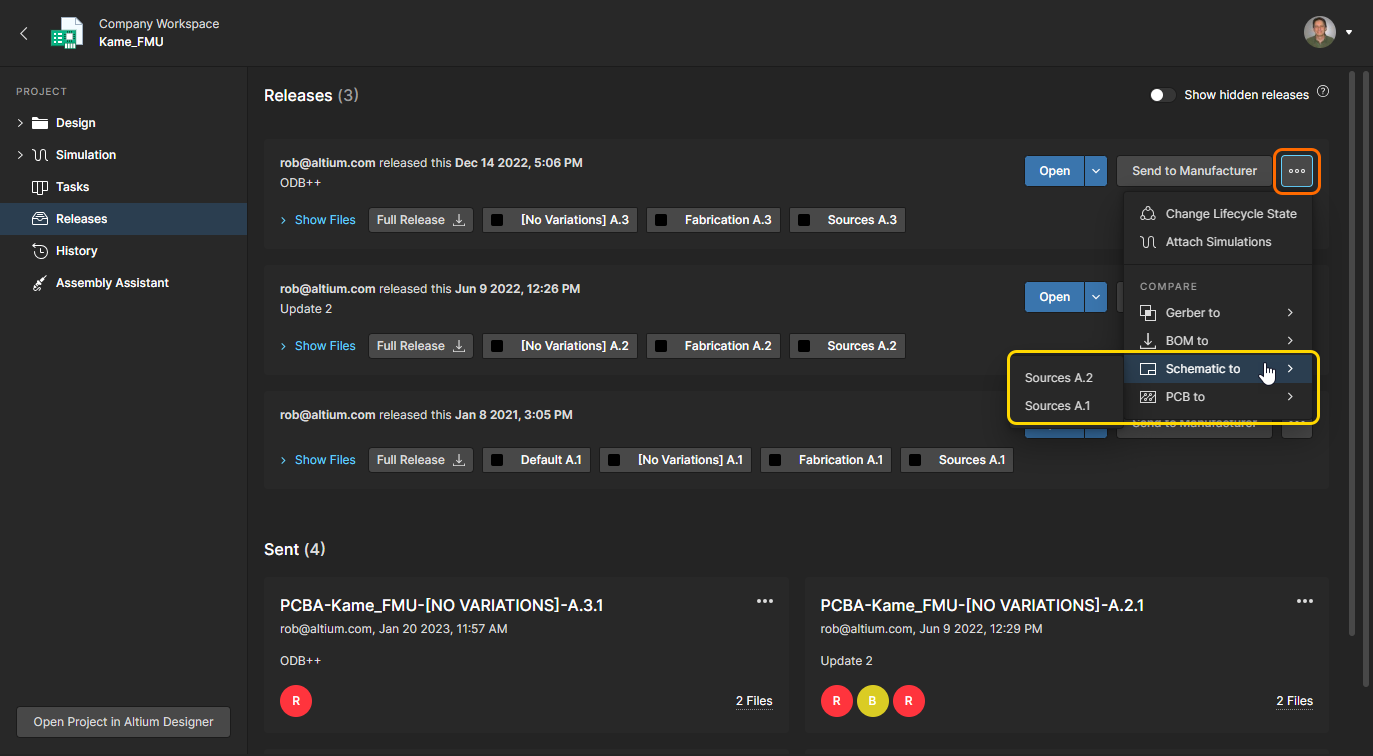Click the releases page vertical scrollbar
The height and width of the screenshot is (756, 1373).
pyautogui.click(x=1353, y=353)
